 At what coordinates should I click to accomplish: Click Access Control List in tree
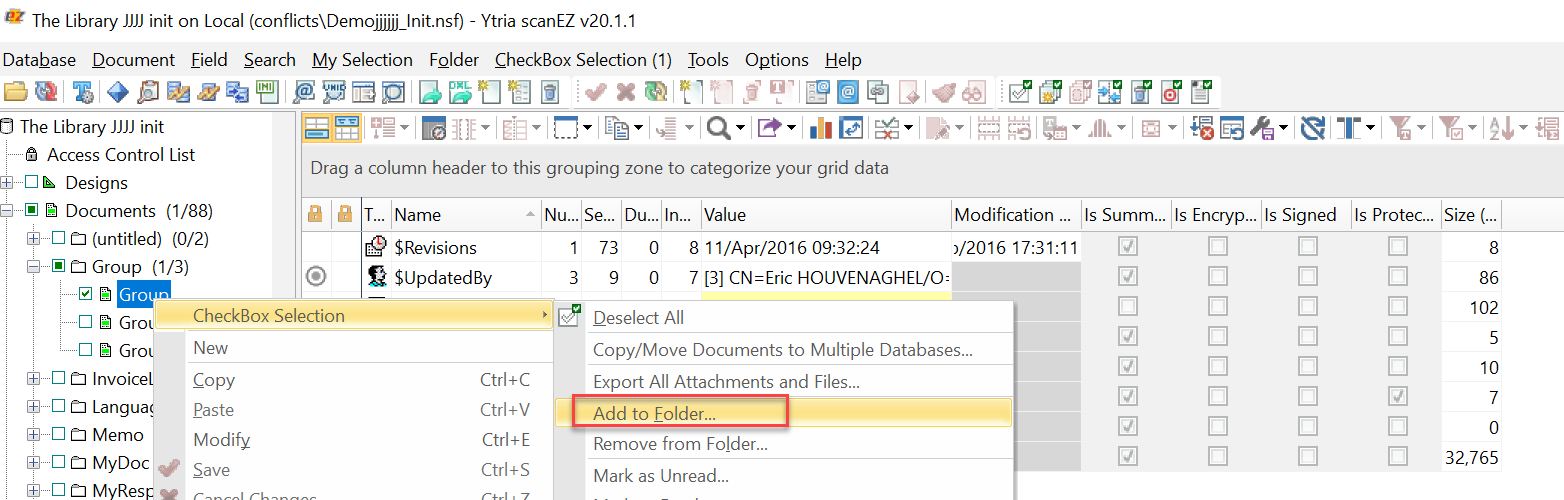[121, 155]
